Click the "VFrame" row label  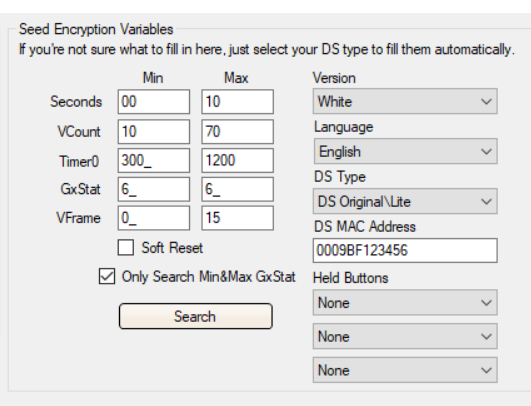coord(79,218)
